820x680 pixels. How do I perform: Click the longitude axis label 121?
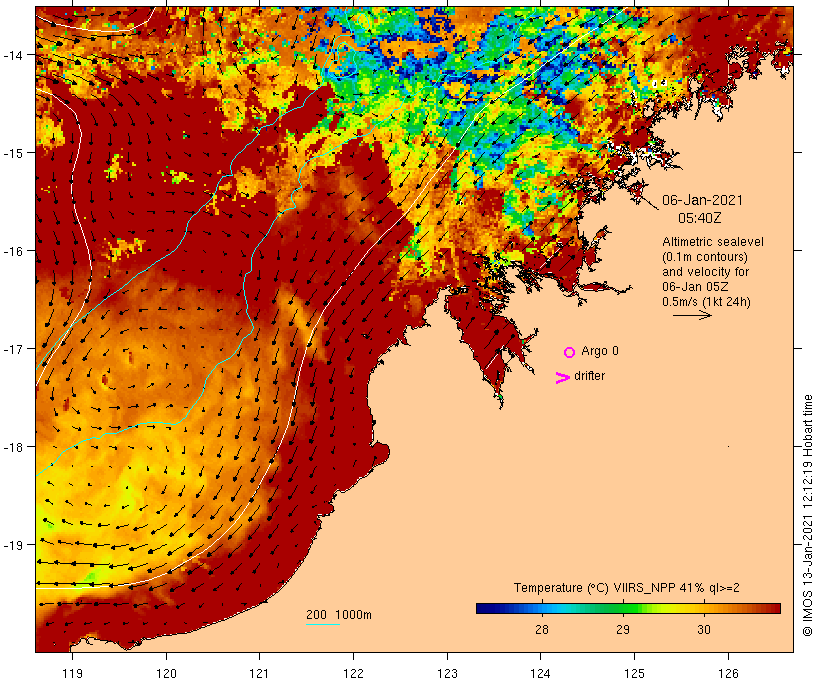pyautogui.click(x=259, y=673)
